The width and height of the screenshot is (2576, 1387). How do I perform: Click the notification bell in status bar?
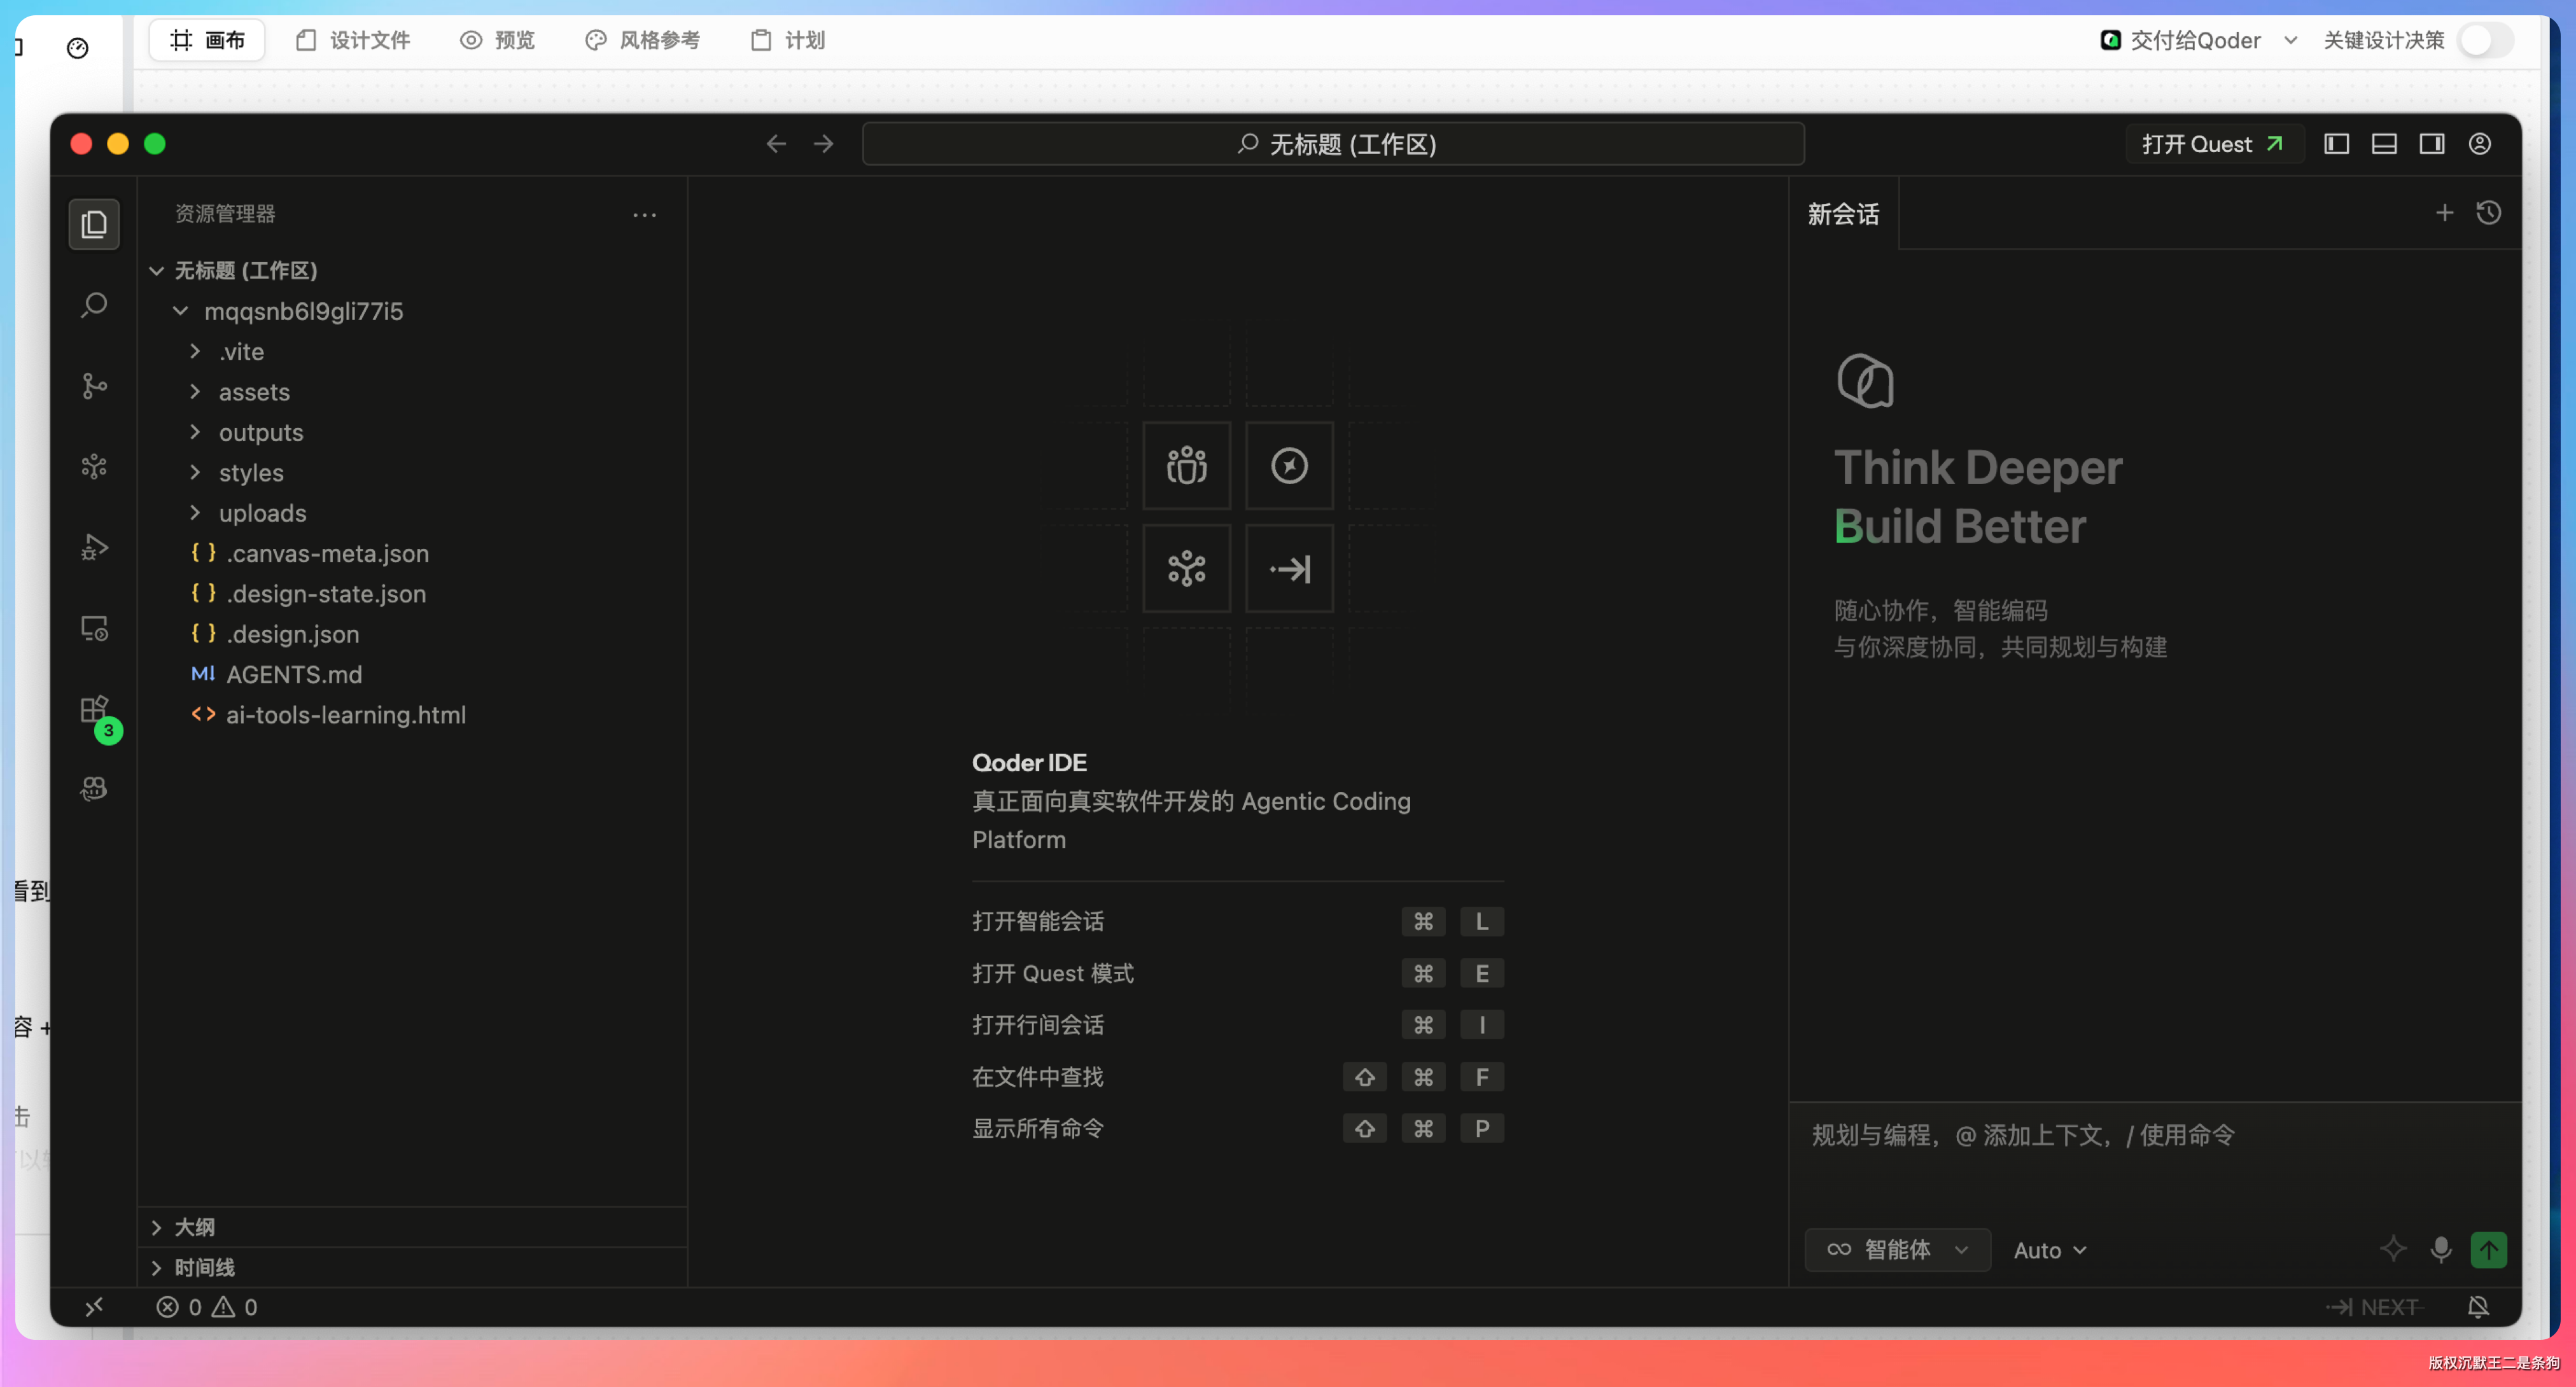coord(2478,1307)
